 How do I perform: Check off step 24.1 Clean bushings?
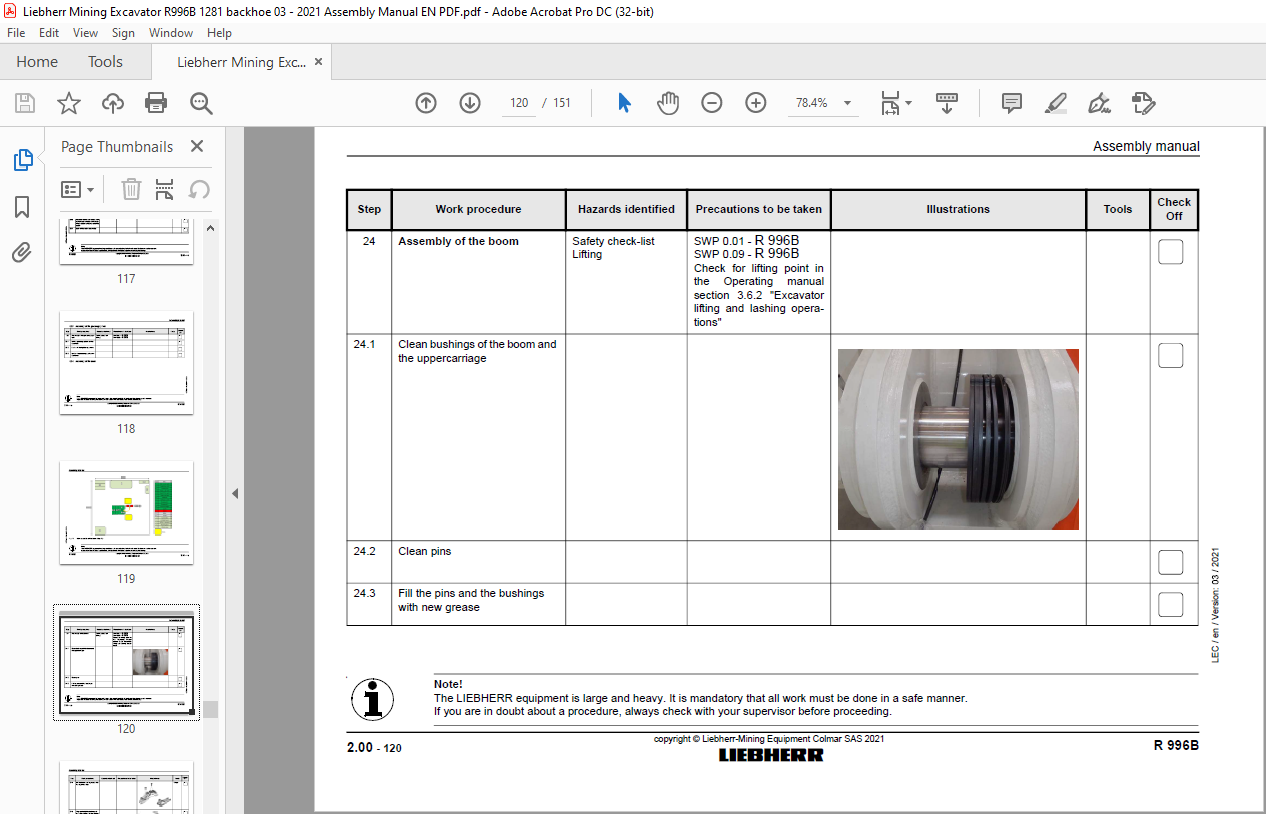click(x=1171, y=355)
